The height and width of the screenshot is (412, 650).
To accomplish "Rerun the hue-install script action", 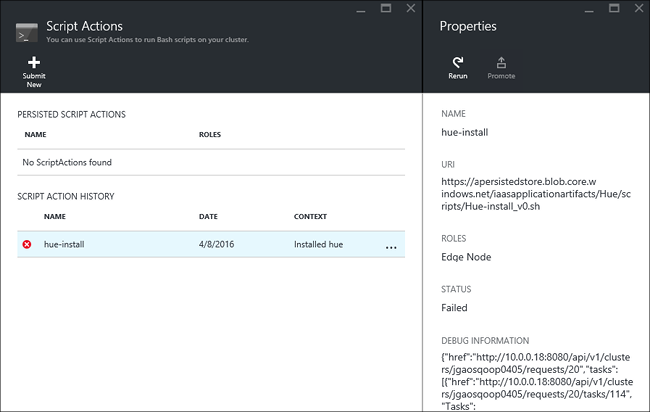I will tap(457, 63).
